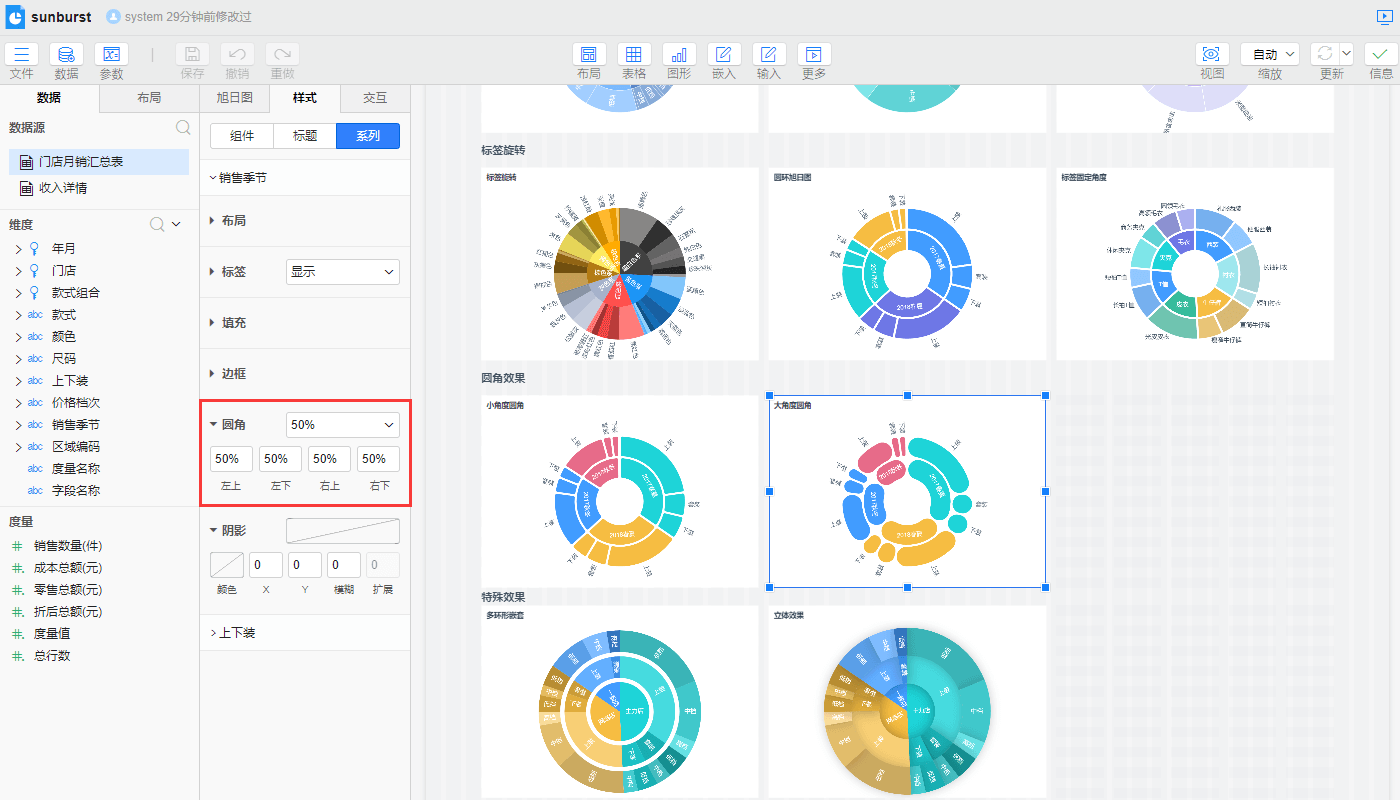Switch to the 样式 tab
1400x800 pixels.
(305, 98)
